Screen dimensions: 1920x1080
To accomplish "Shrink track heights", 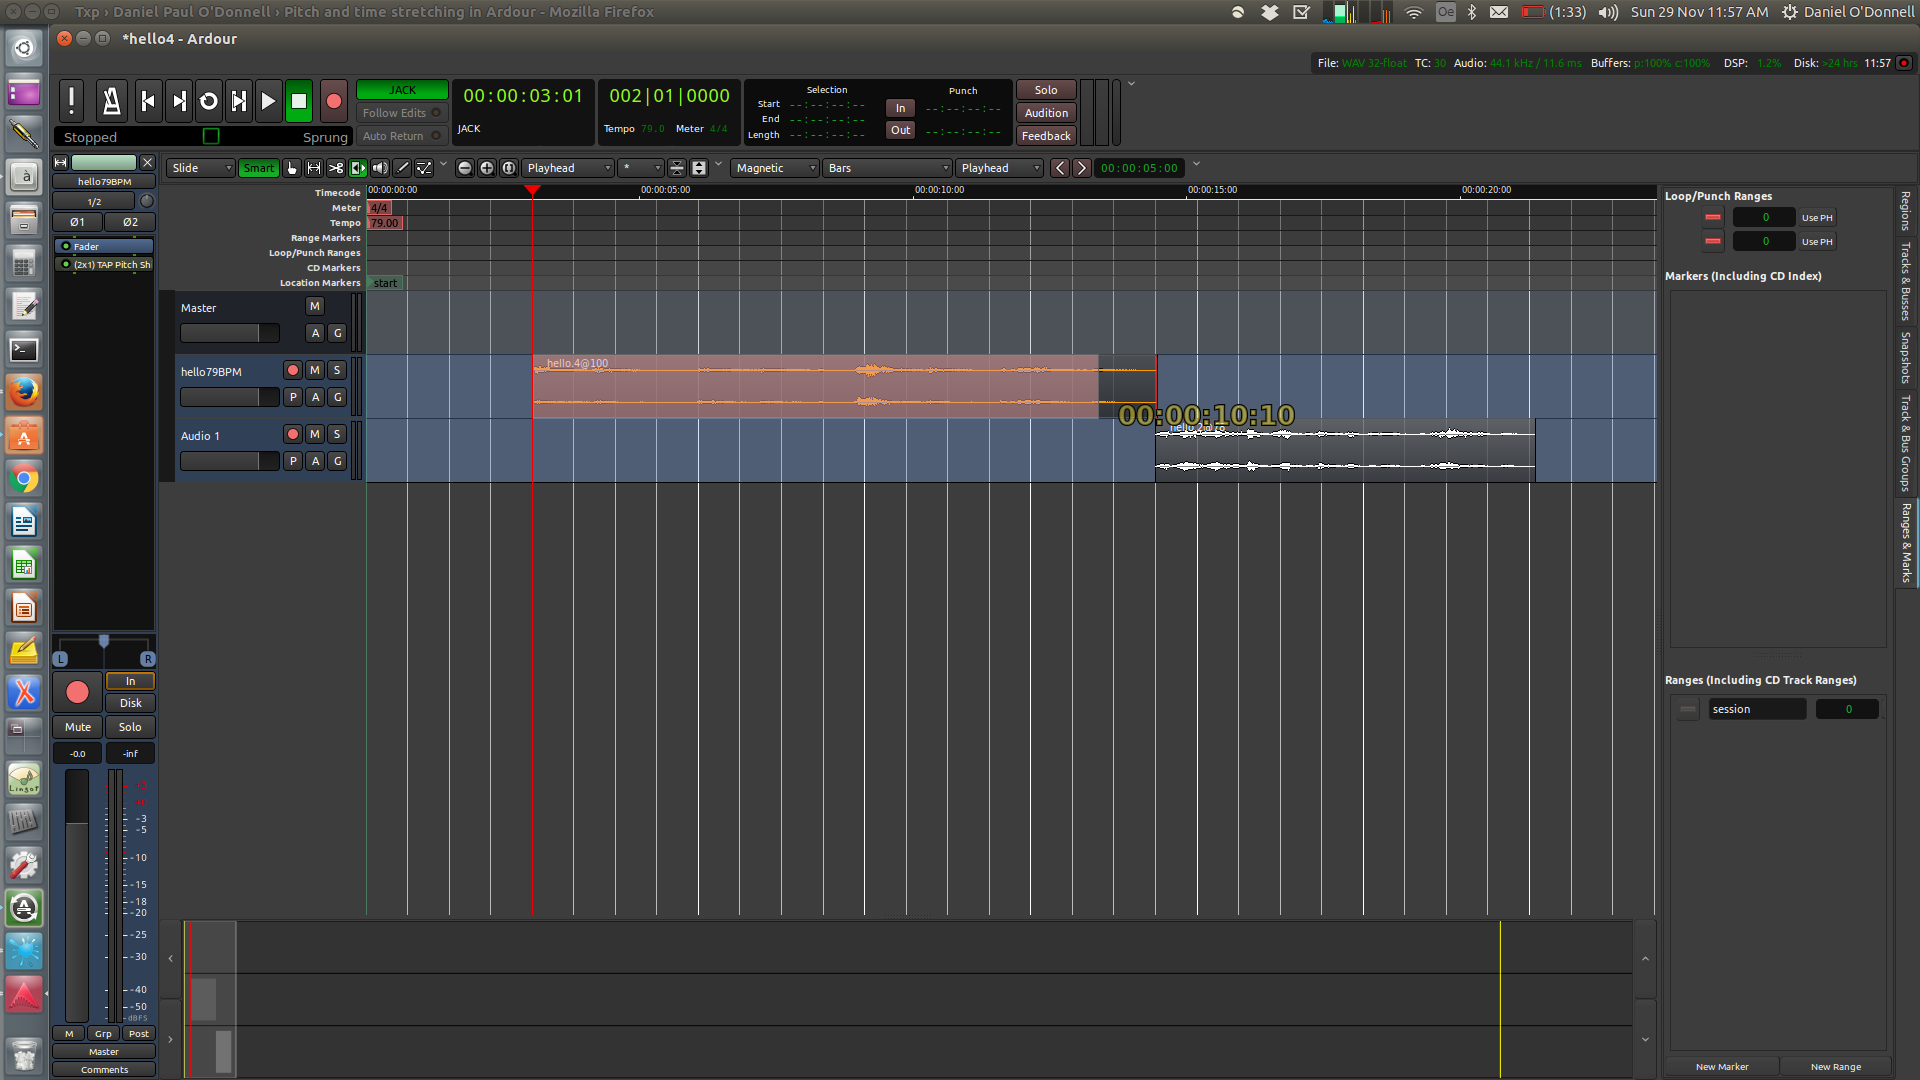I will point(677,168).
